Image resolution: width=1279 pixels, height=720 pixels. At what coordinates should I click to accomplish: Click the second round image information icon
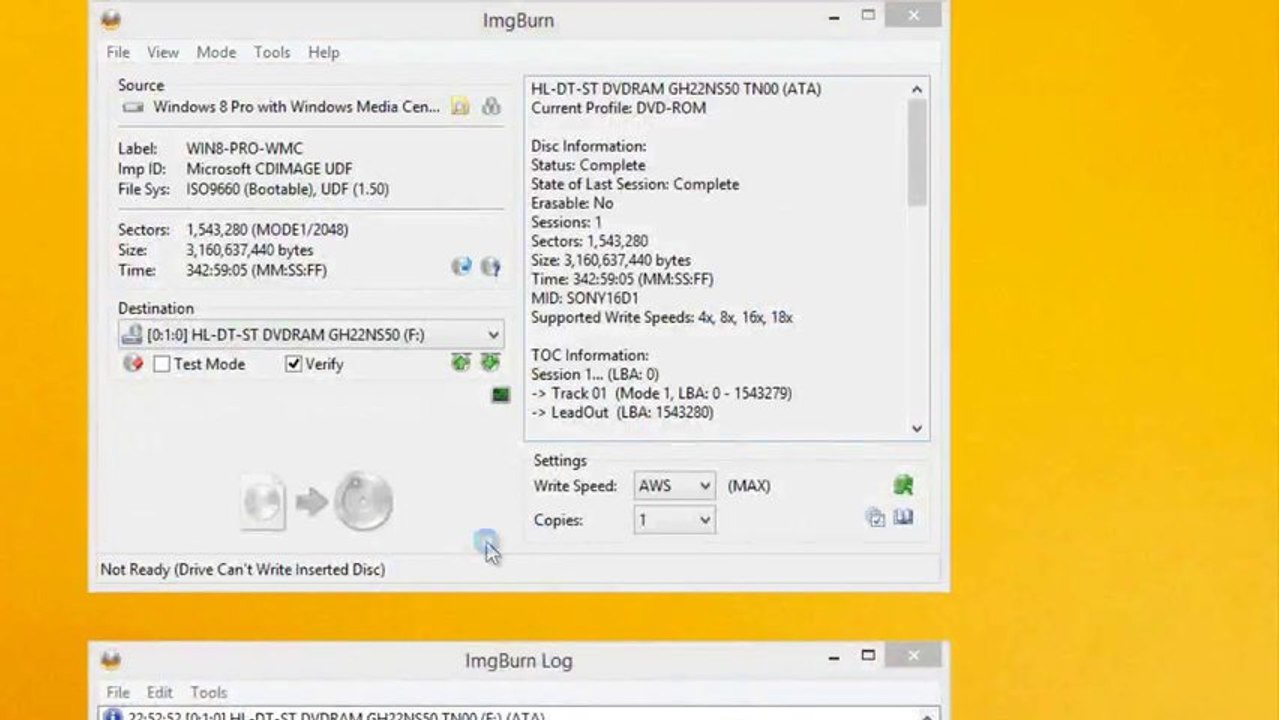pos(490,266)
